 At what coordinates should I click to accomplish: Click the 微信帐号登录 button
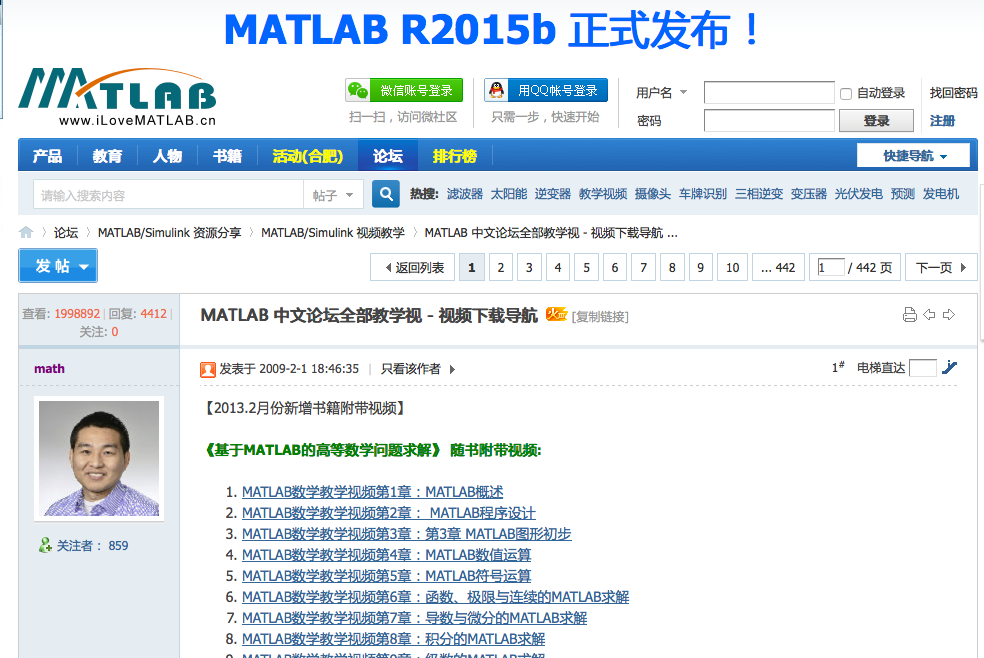click(x=404, y=90)
